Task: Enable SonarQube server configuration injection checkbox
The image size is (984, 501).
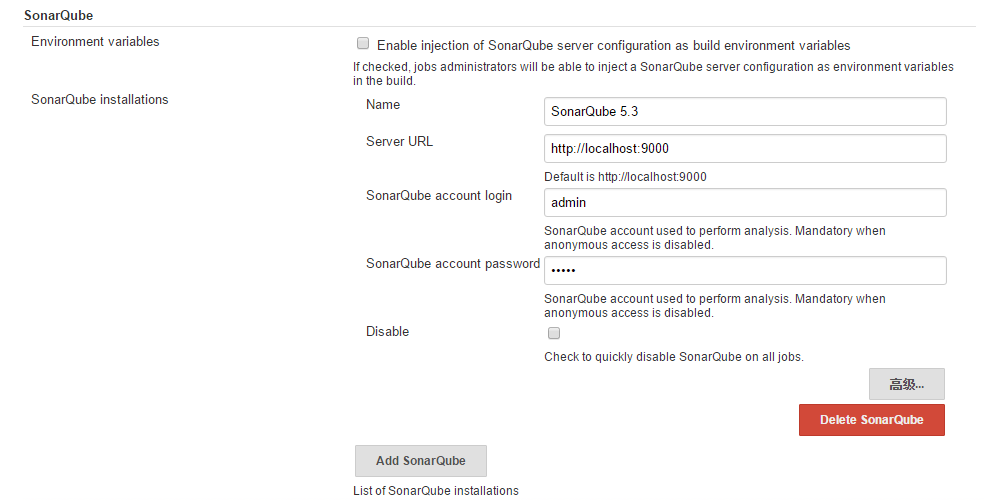Action: [363, 44]
